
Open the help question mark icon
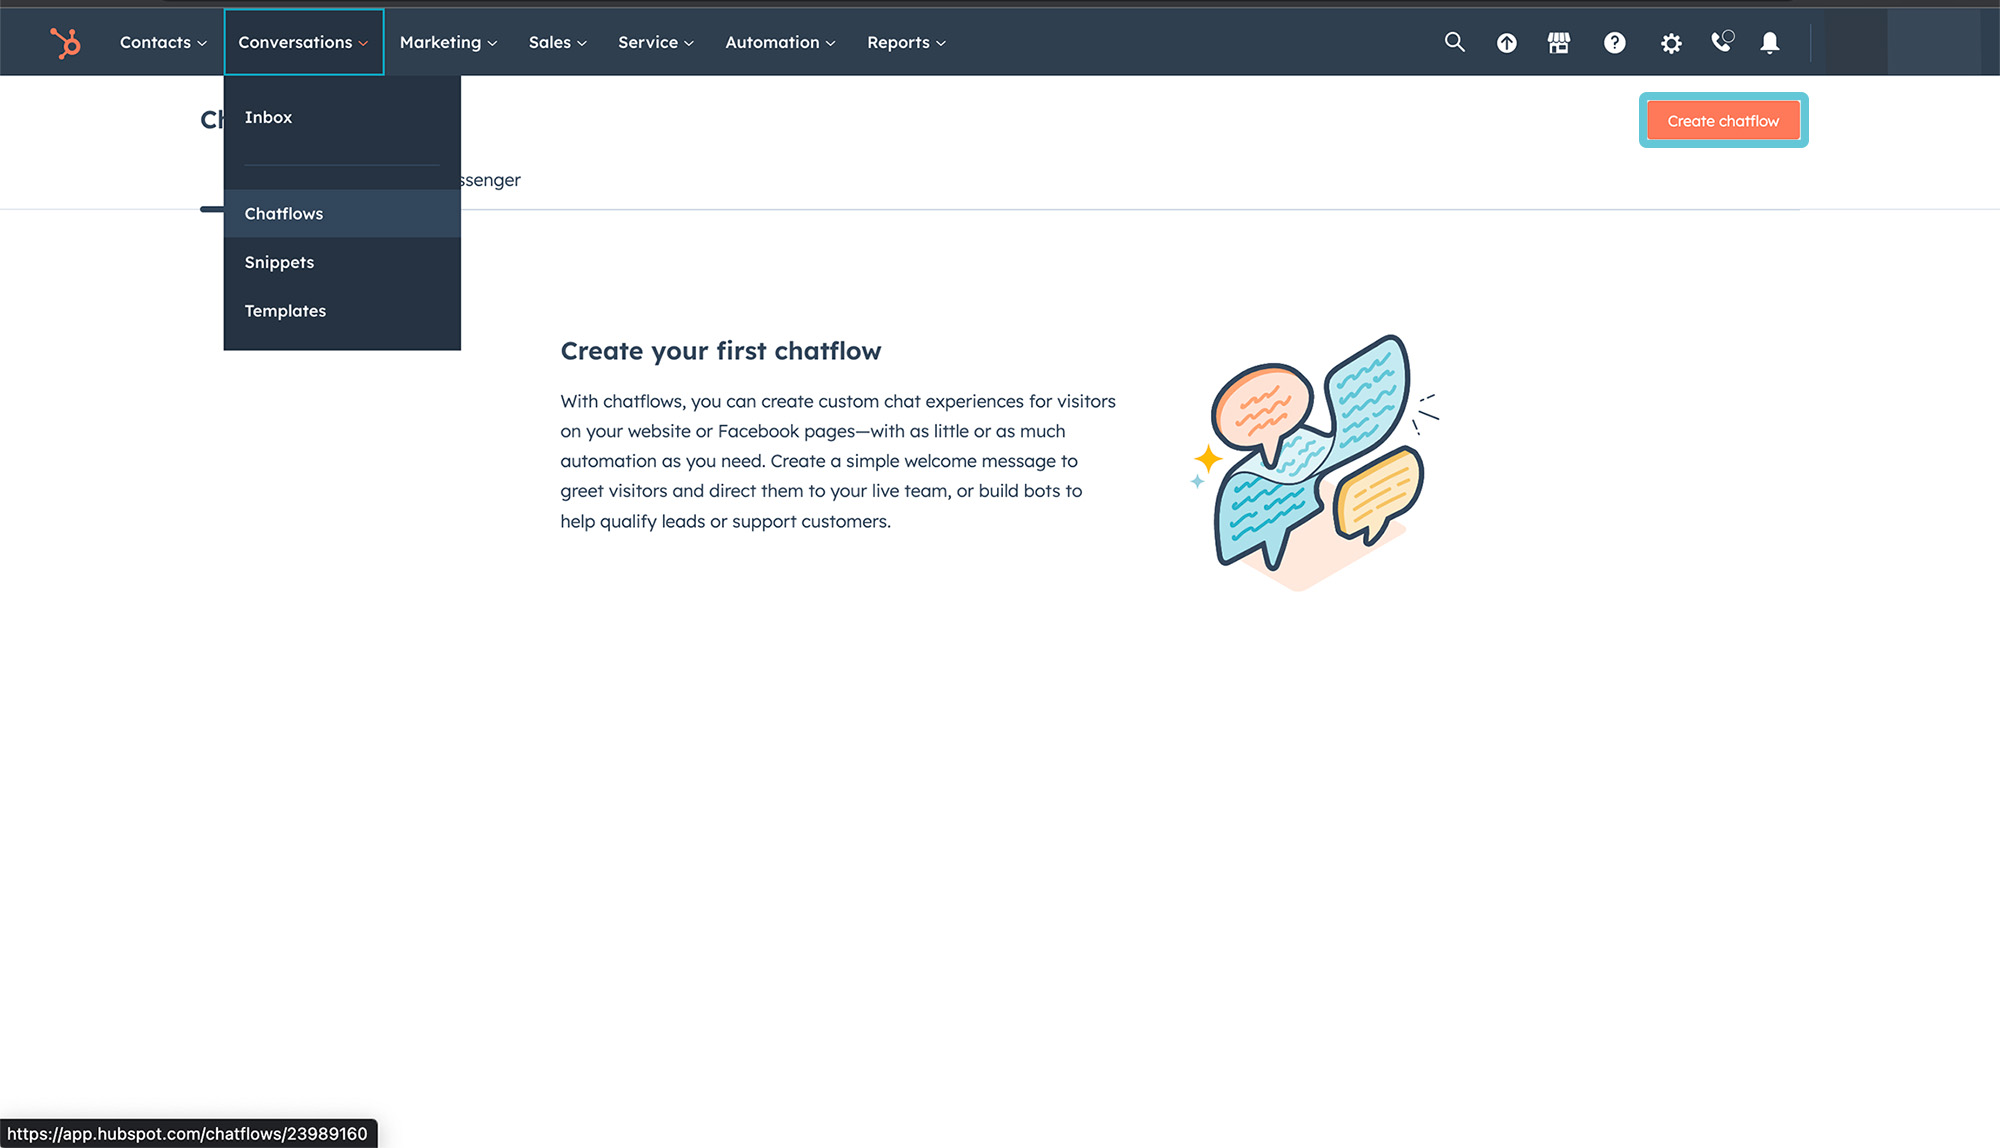[1615, 42]
